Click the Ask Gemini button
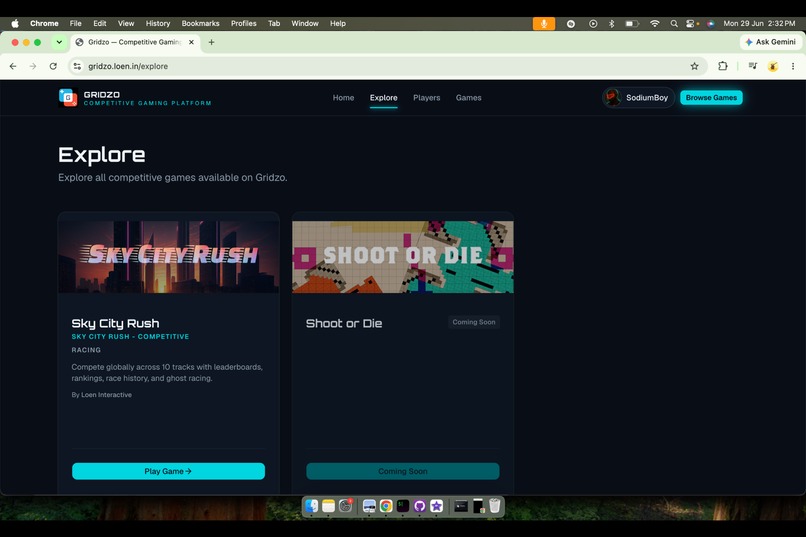Viewport: 806px width, 537px height. (771, 42)
